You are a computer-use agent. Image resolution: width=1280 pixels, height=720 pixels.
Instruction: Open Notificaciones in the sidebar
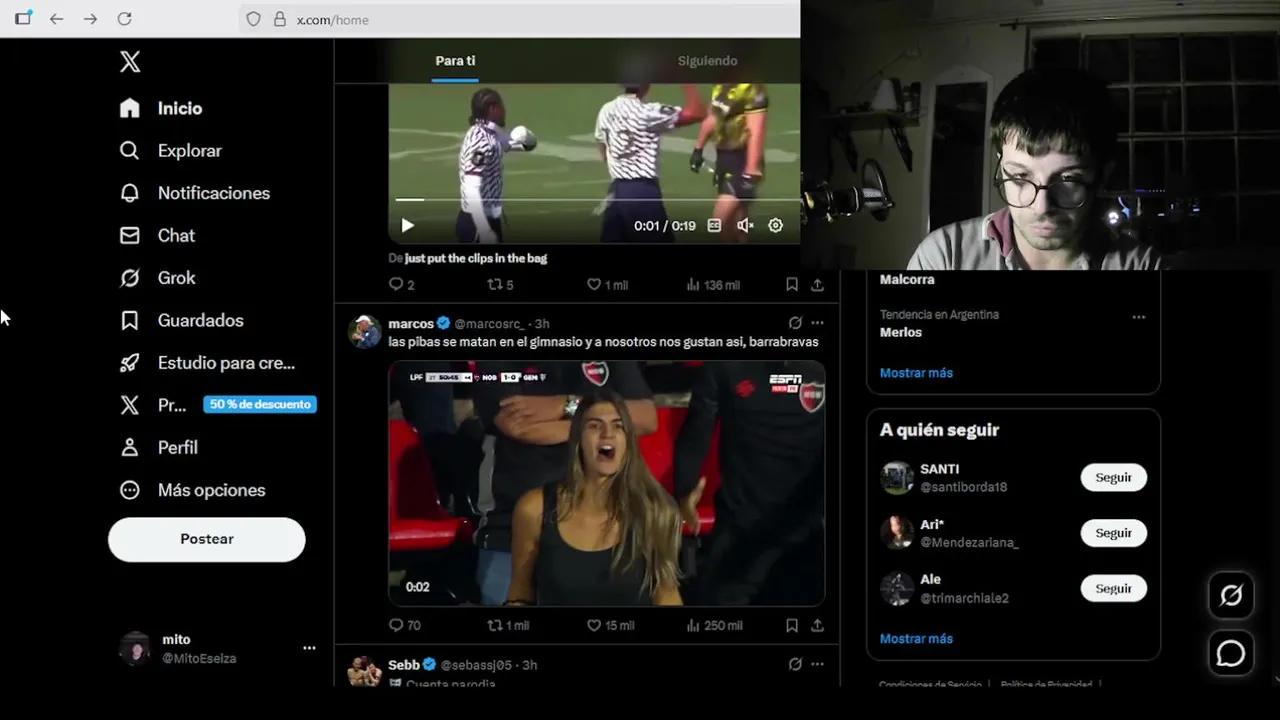pos(194,193)
